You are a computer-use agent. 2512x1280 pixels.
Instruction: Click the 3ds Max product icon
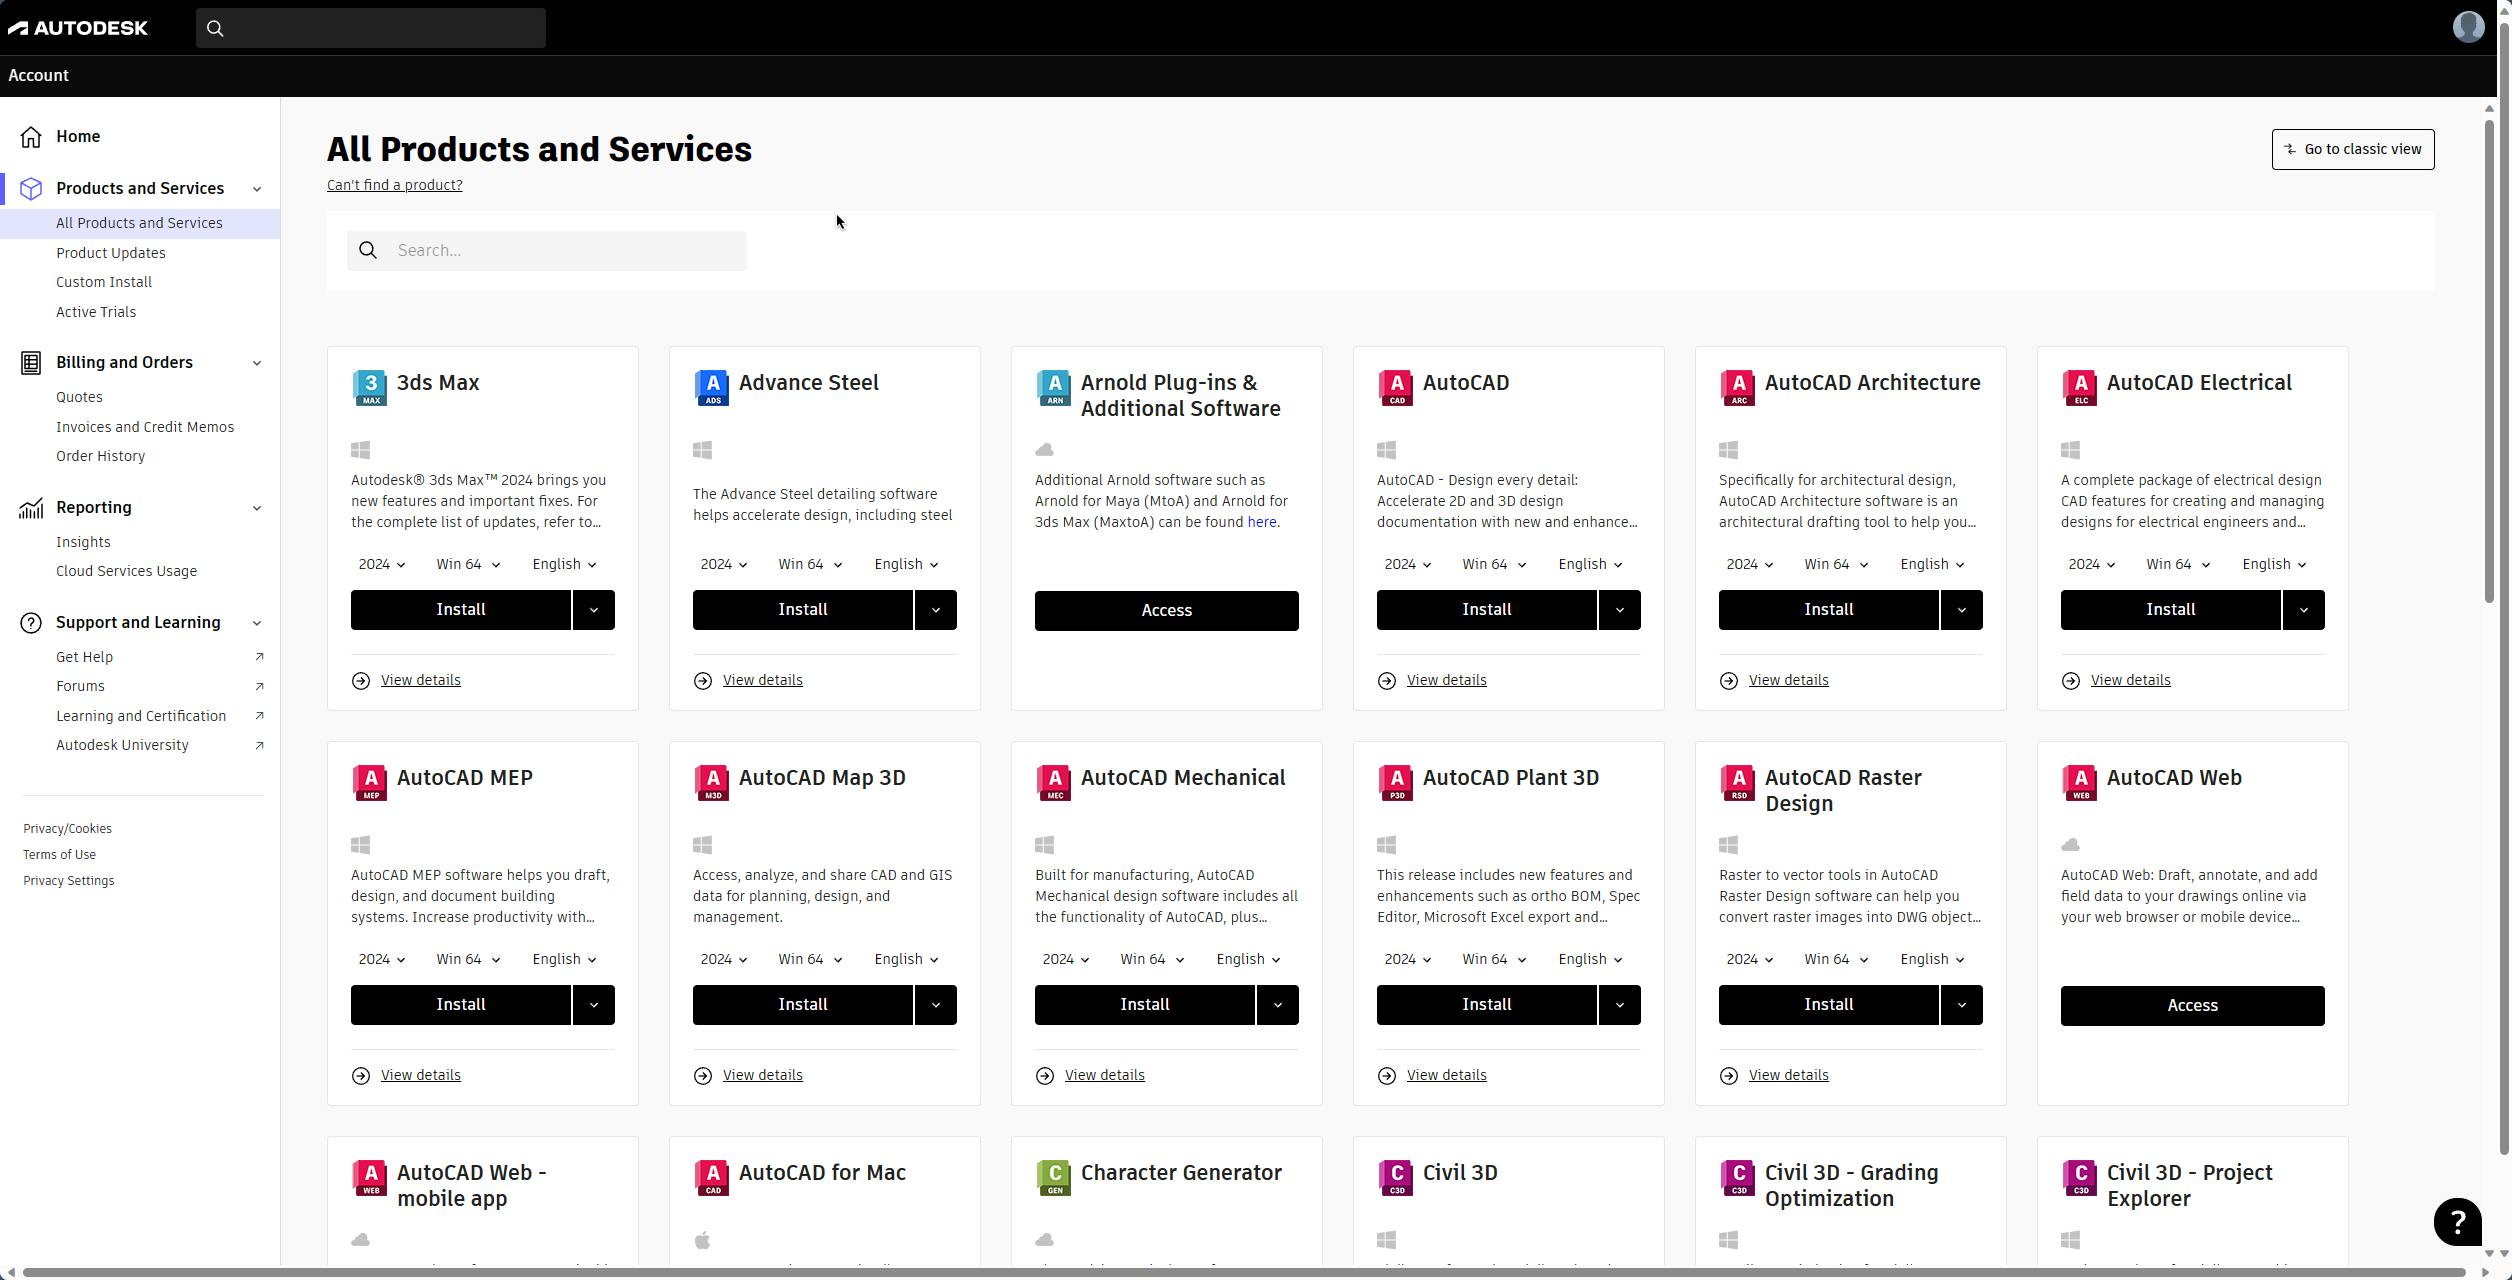pos(370,387)
